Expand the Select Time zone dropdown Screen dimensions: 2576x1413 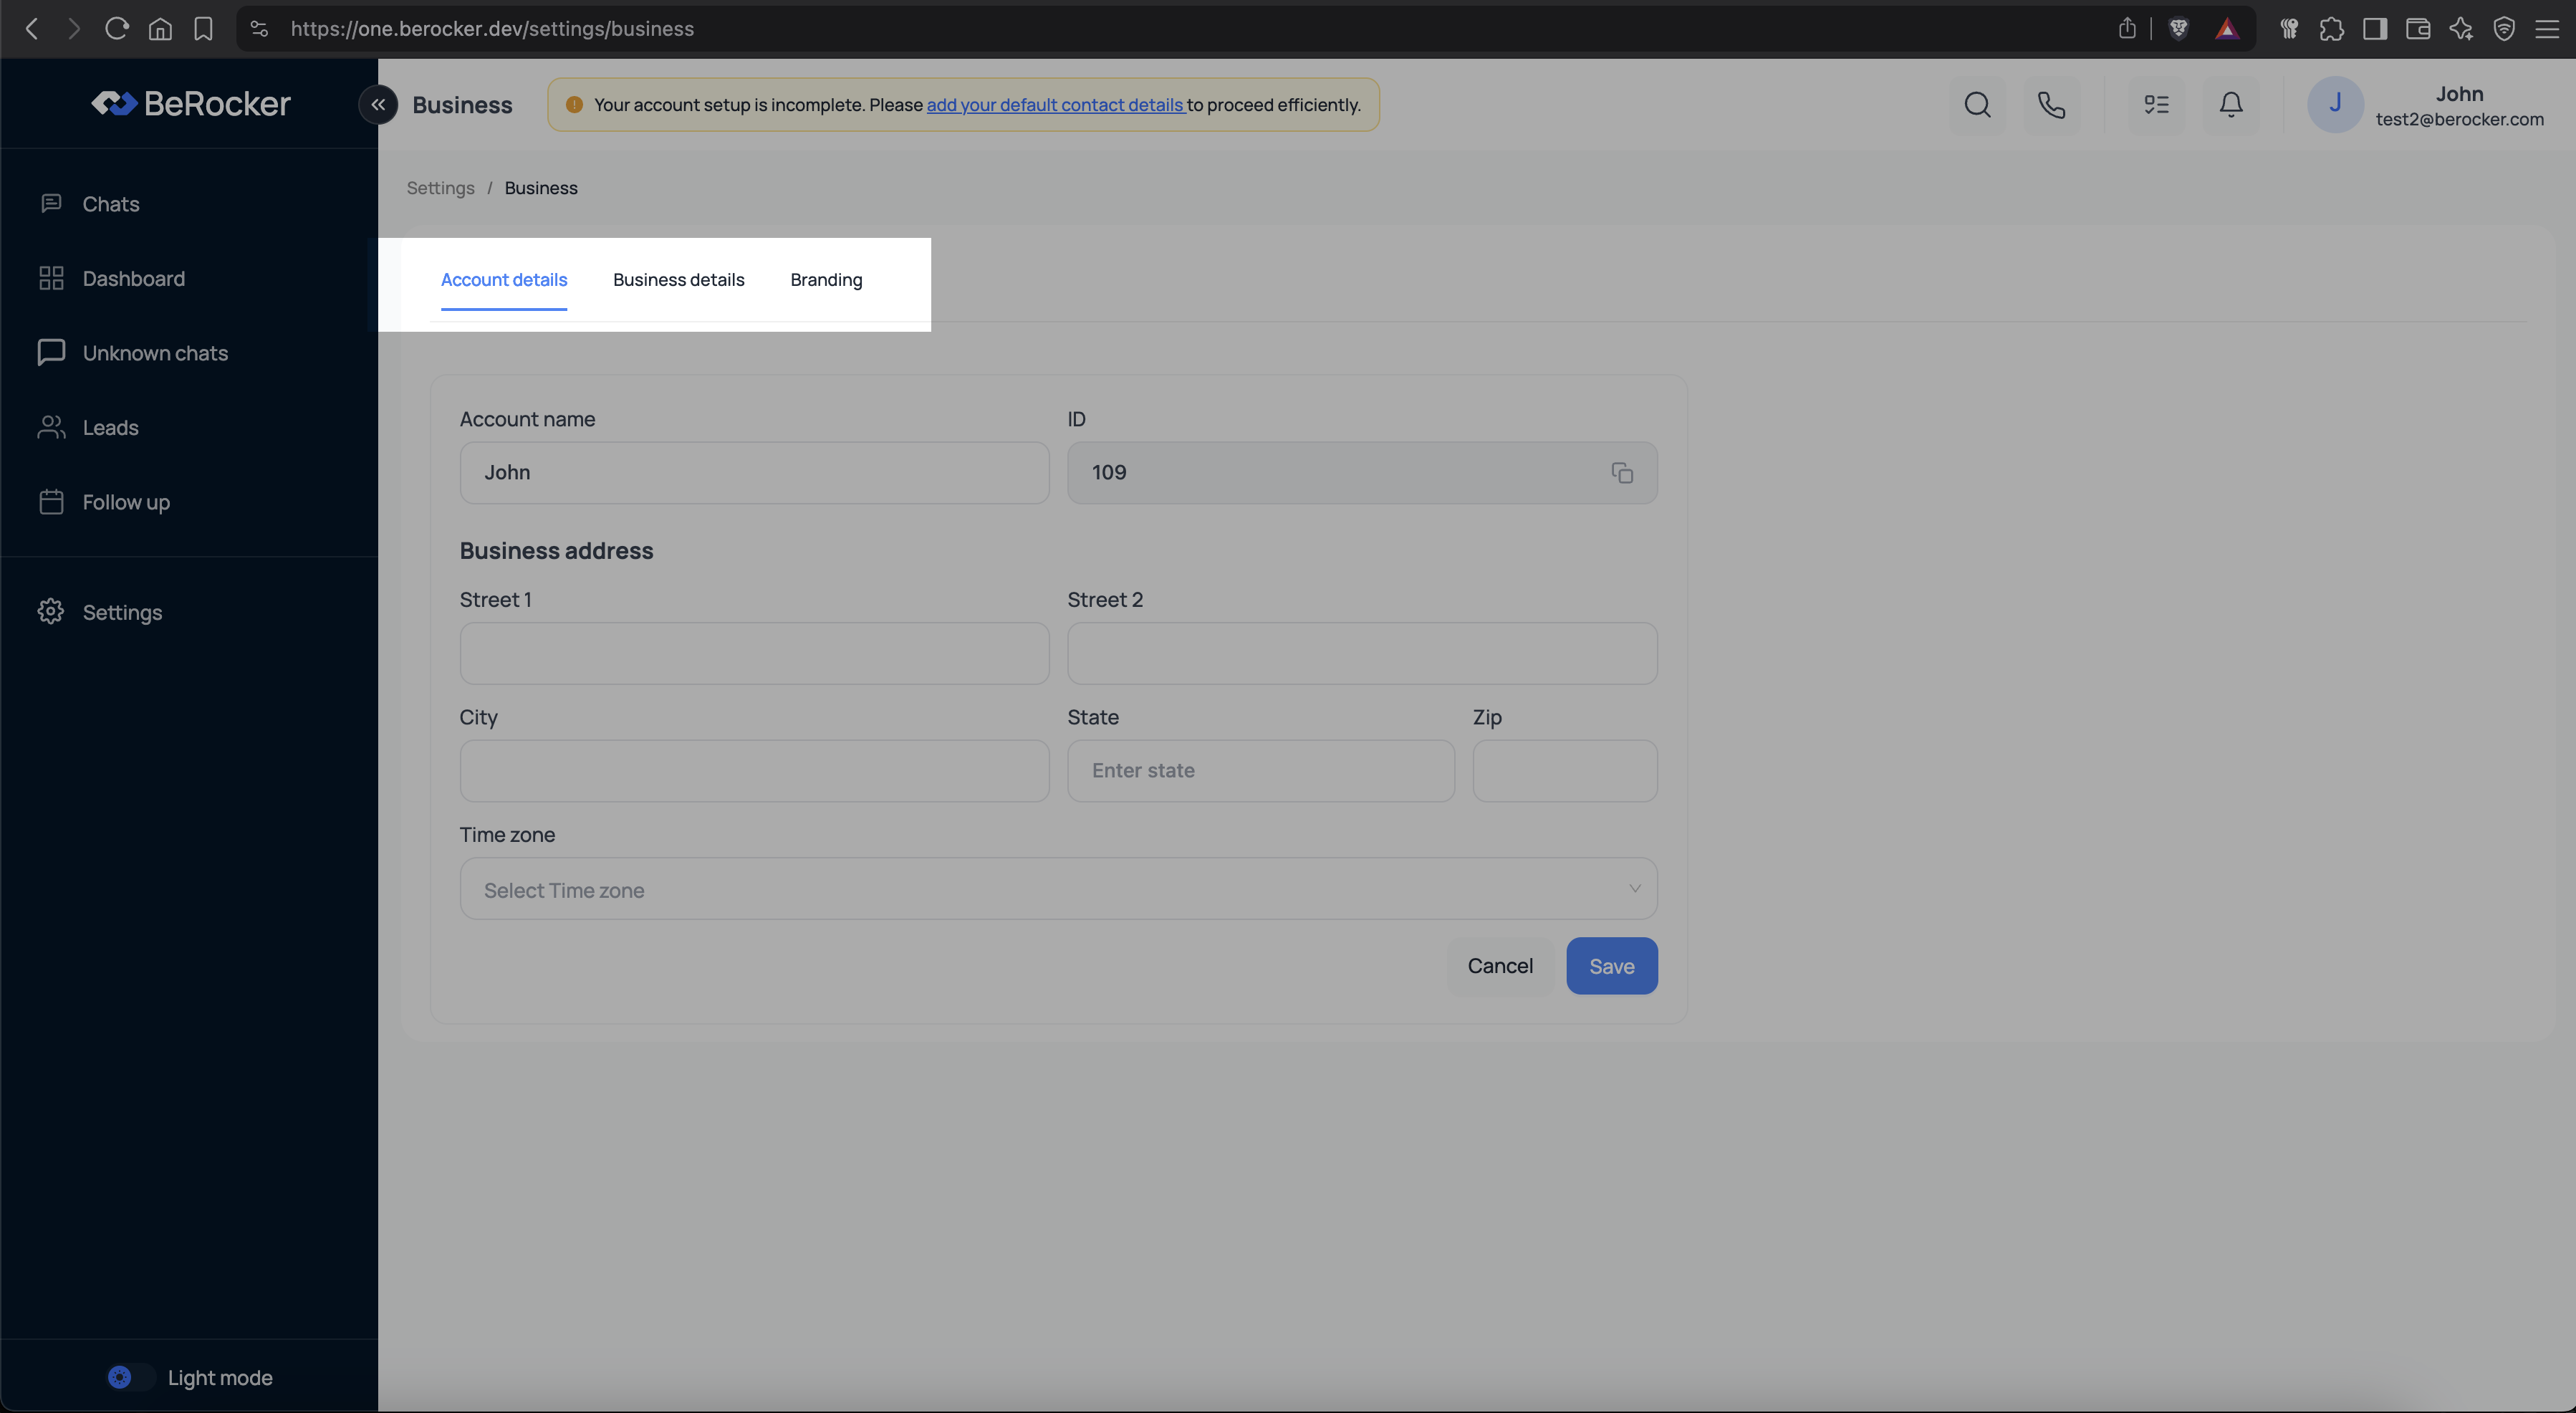coord(1057,889)
